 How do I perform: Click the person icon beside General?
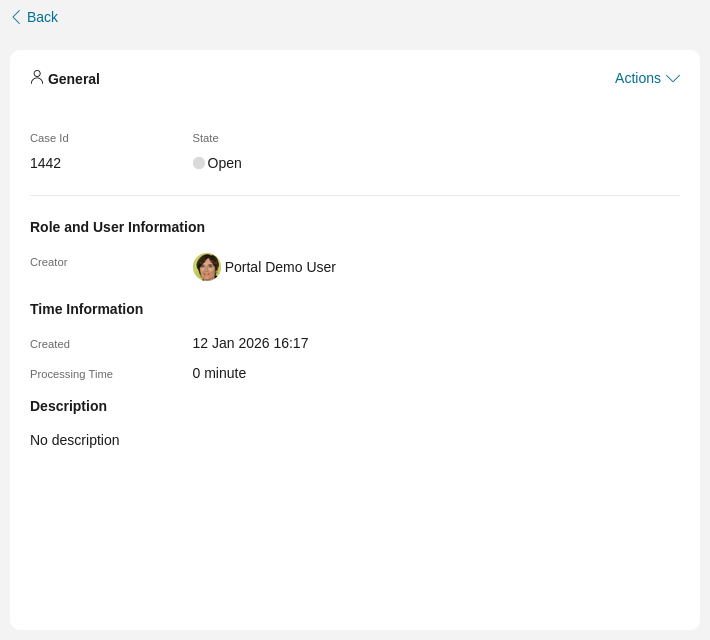pos(37,77)
